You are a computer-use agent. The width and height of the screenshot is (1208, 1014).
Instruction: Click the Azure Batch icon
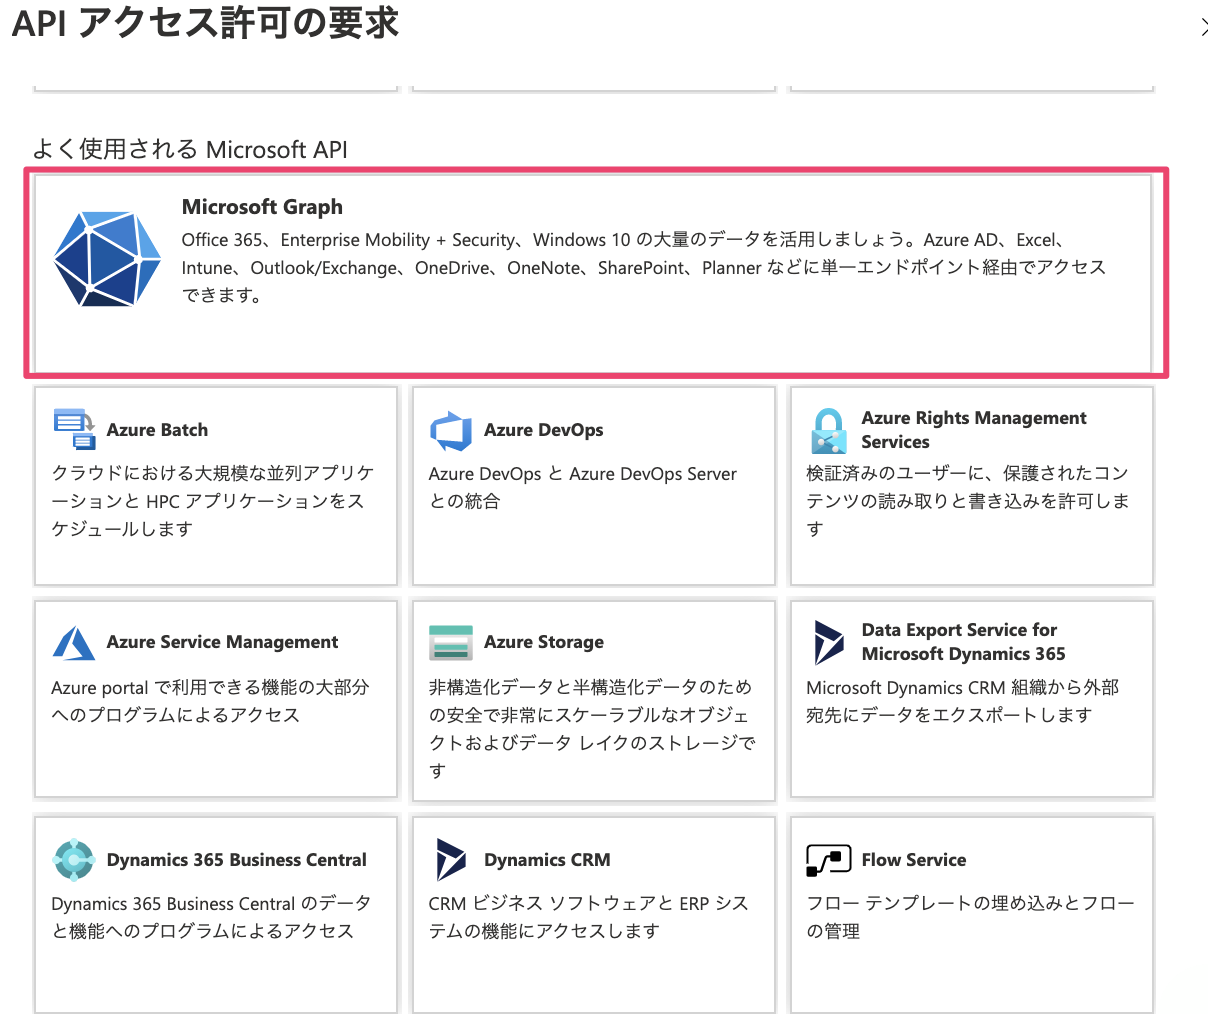tap(74, 429)
